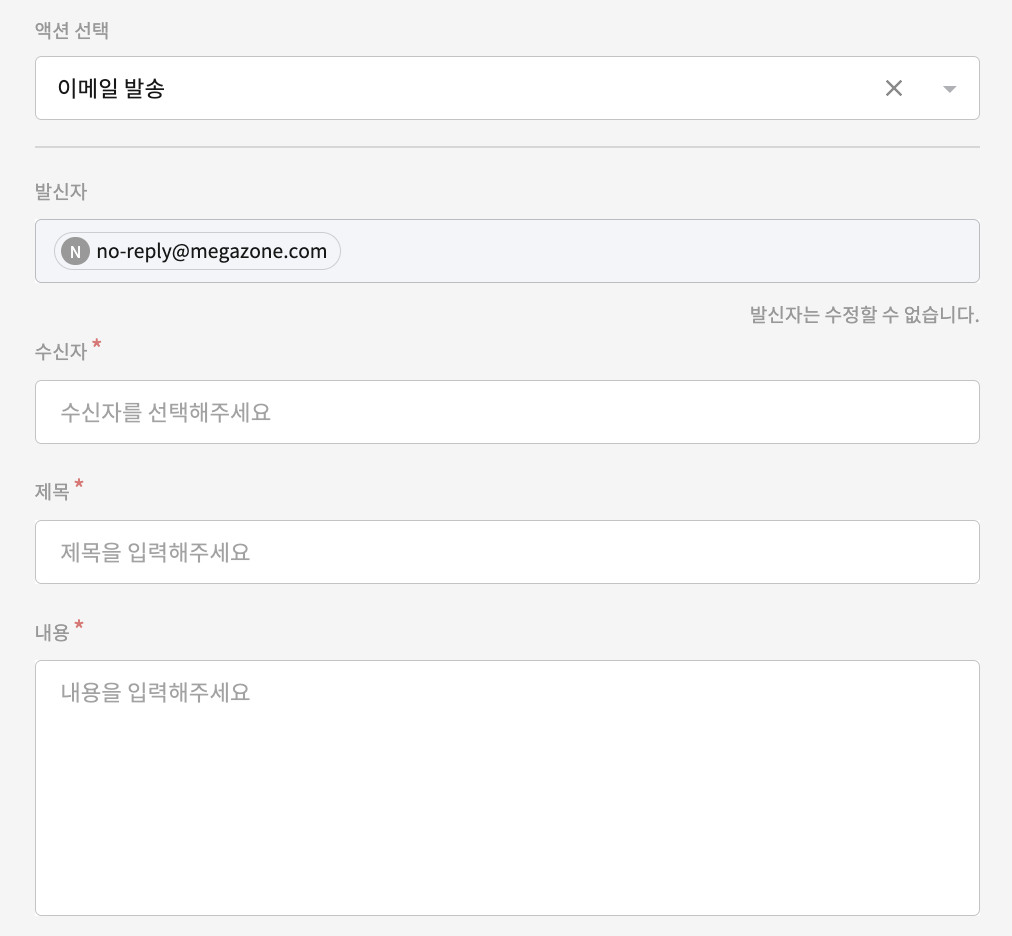Click the red required asterisk beside 내용
The width and height of the screenshot is (1012, 936).
79,626
